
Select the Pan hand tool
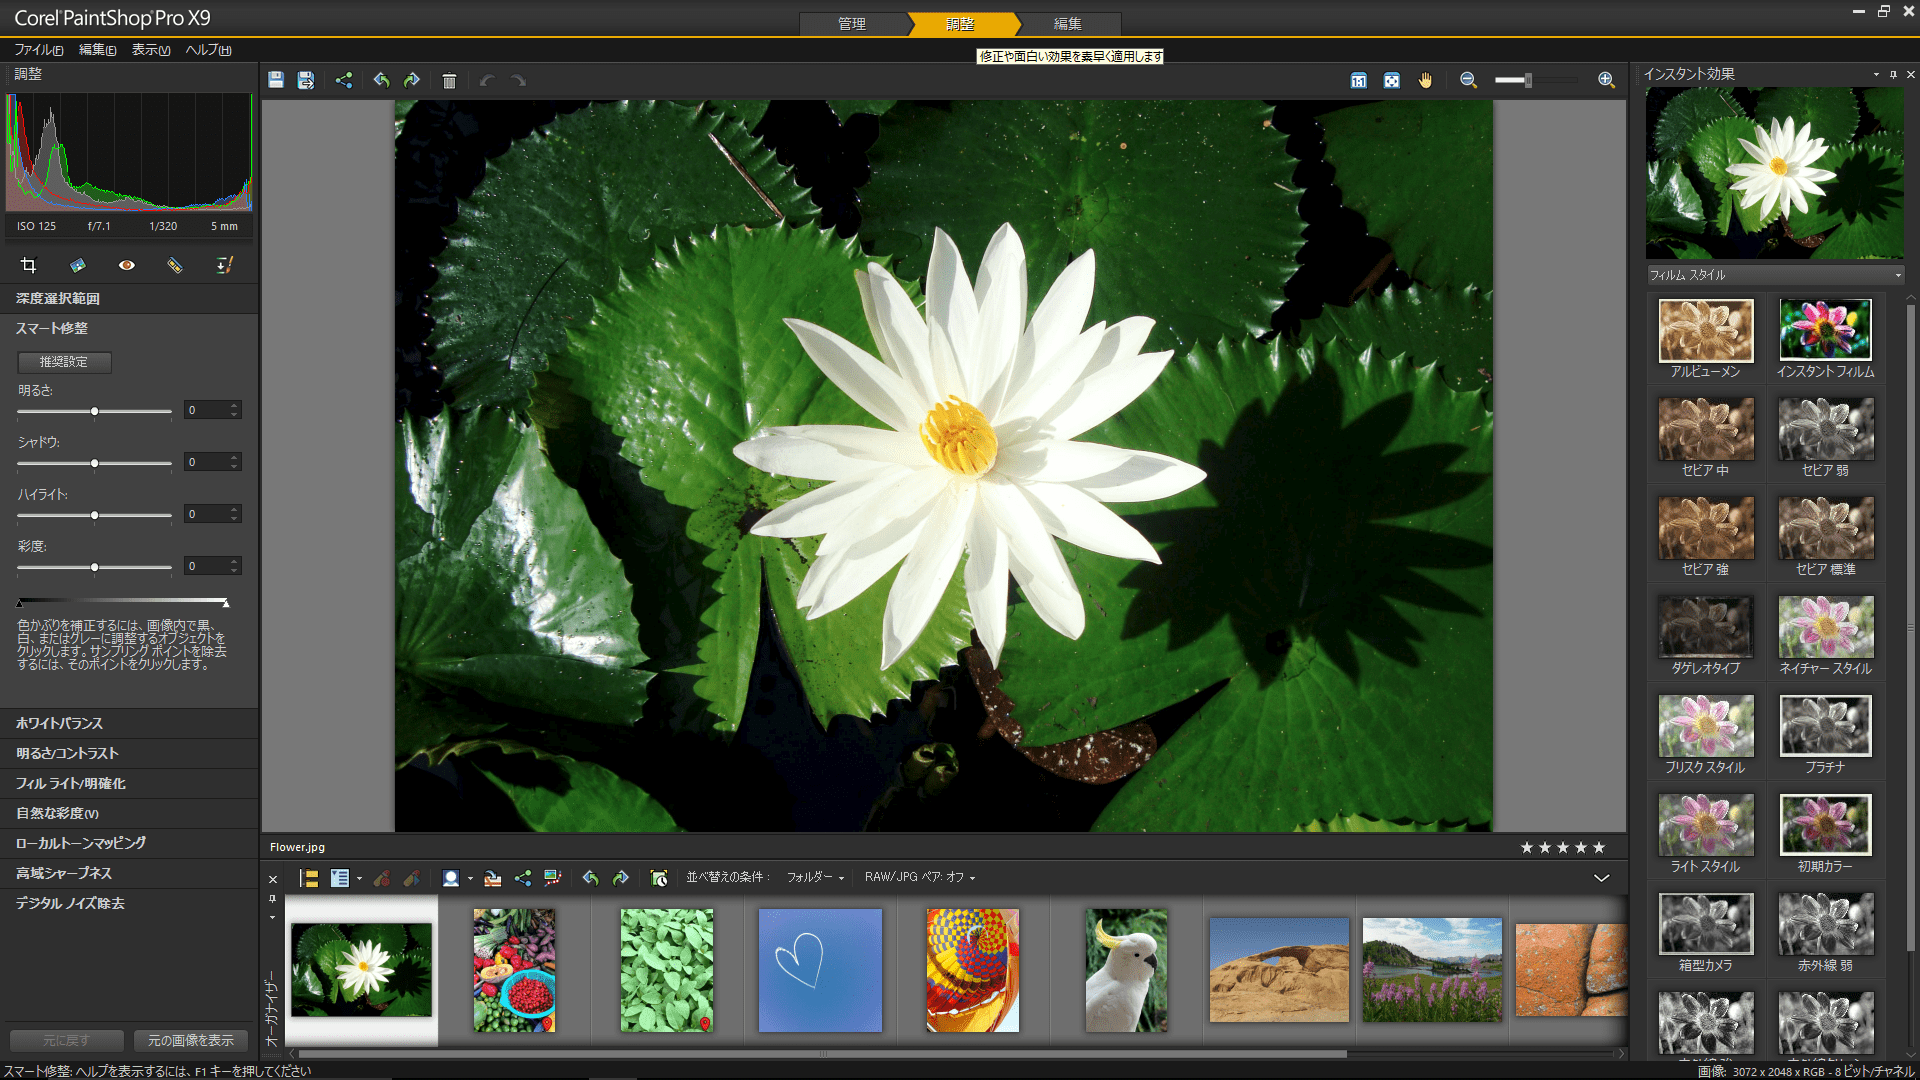[x=1425, y=80]
